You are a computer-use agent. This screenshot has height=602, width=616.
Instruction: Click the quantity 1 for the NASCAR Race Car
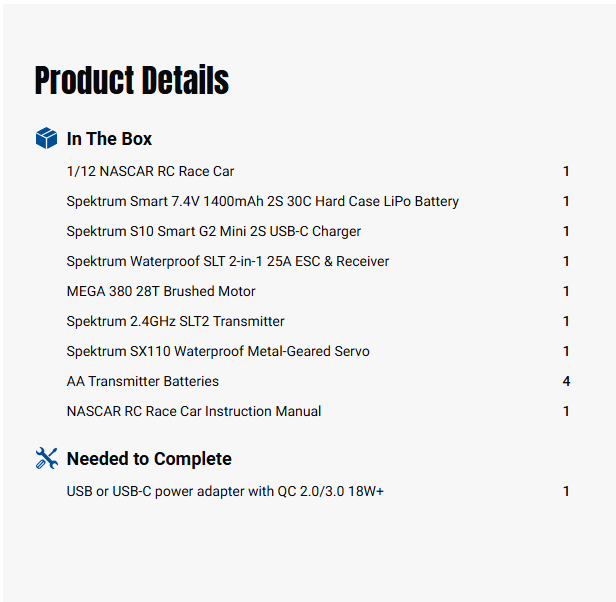[566, 171]
